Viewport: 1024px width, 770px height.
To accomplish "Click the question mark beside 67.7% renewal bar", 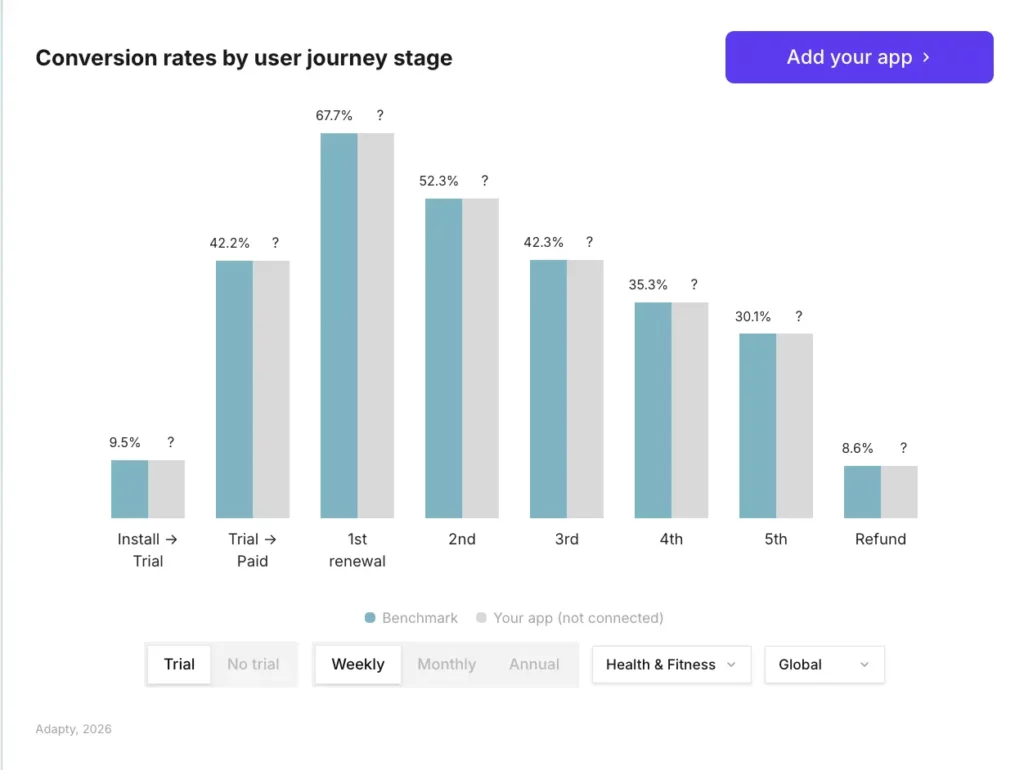I will (379, 115).
